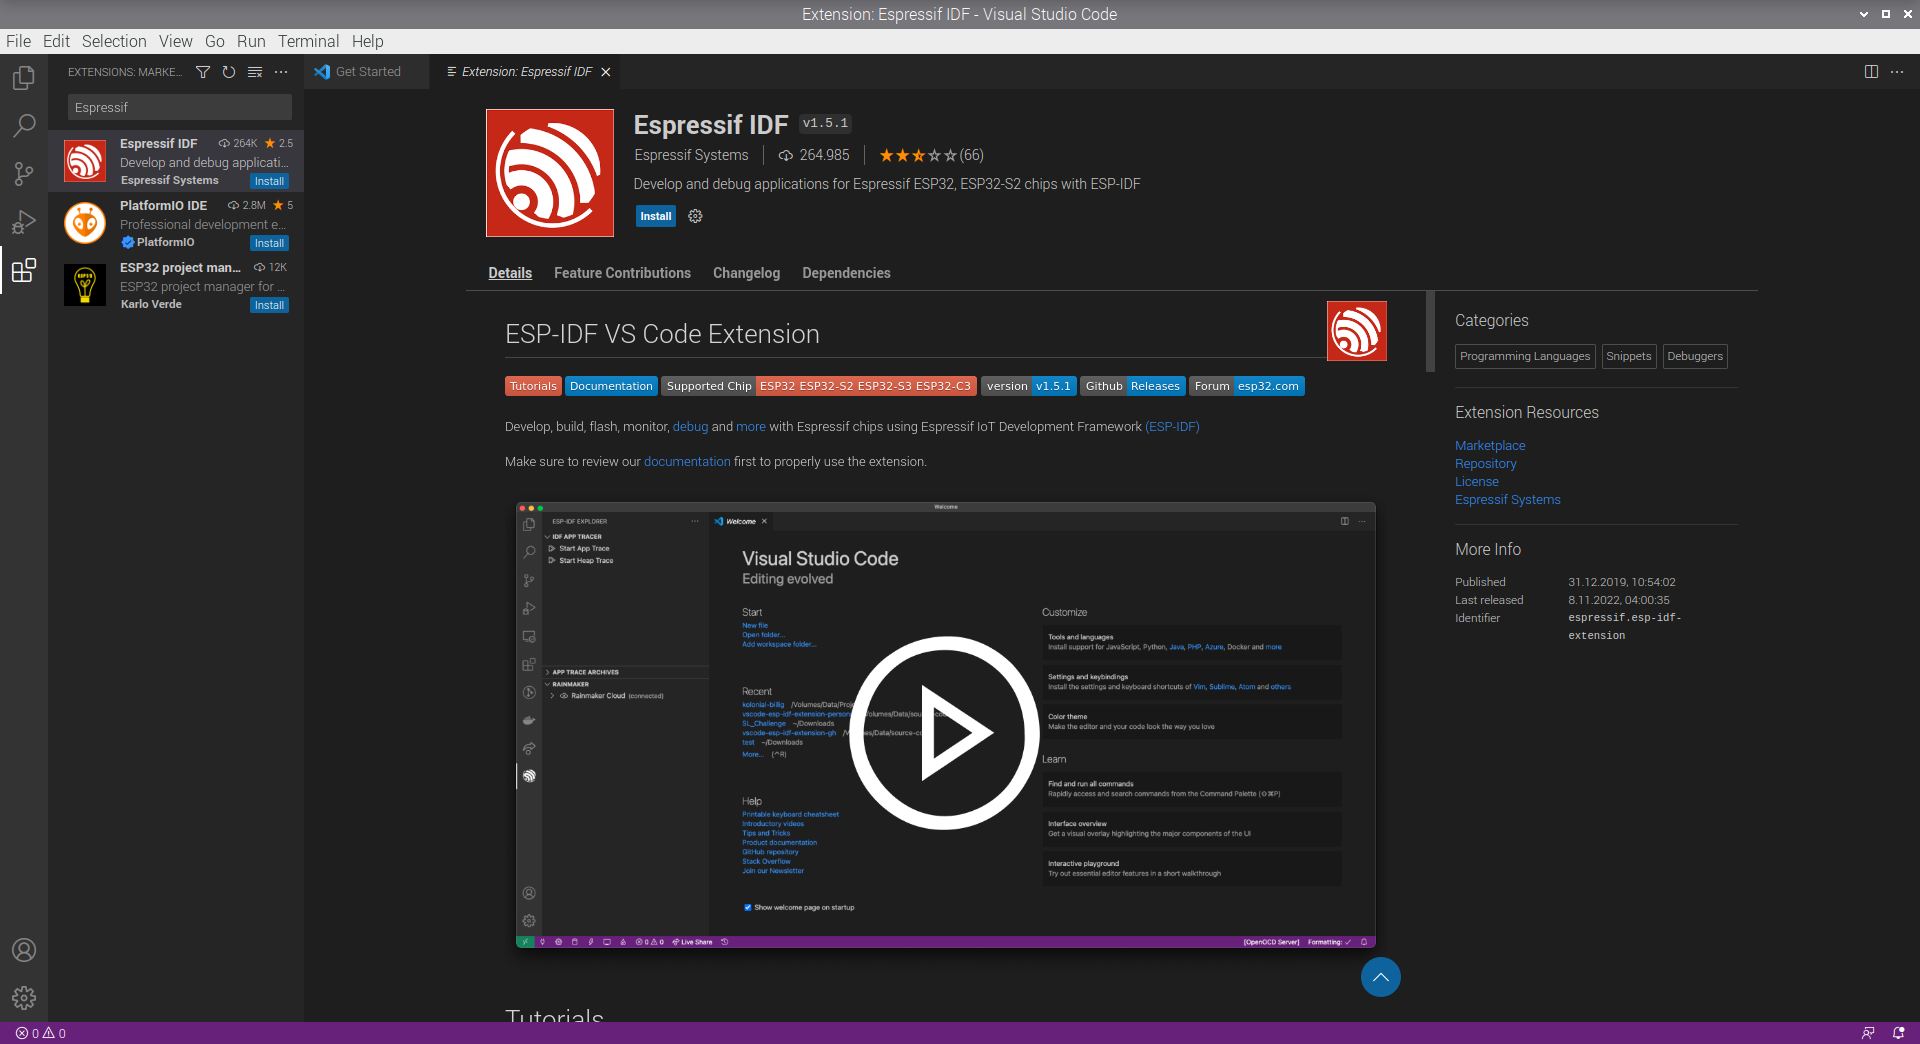Screen dimensions: 1920x1044
Task: Open the Manage gear next to Install
Action: (x=695, y=216)
